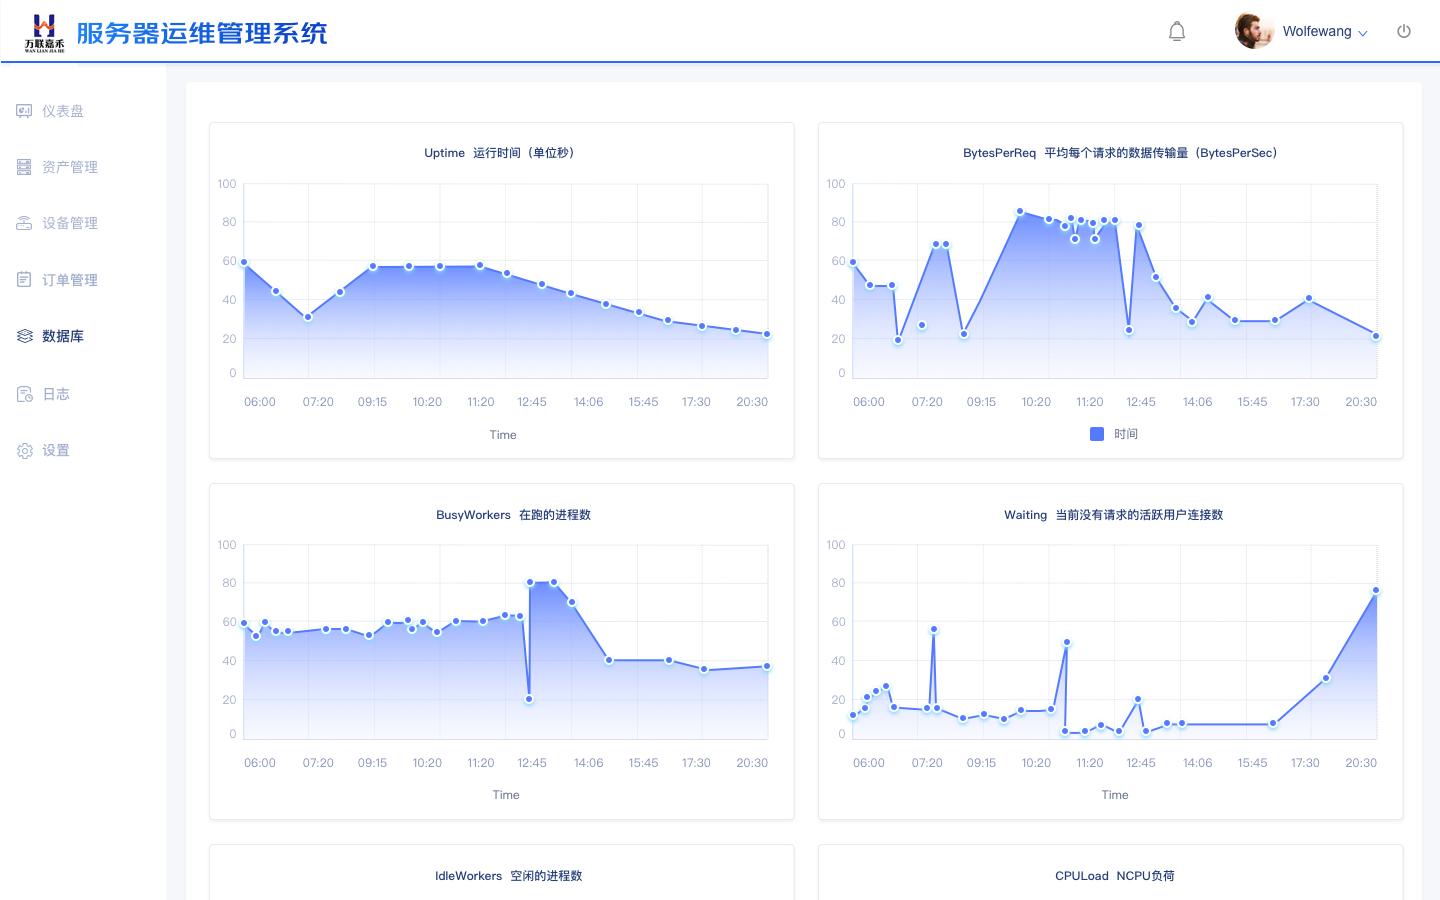Click the final peak point in Waiting chart
Screen dimensions: 1440x900
coord(1376,591)
